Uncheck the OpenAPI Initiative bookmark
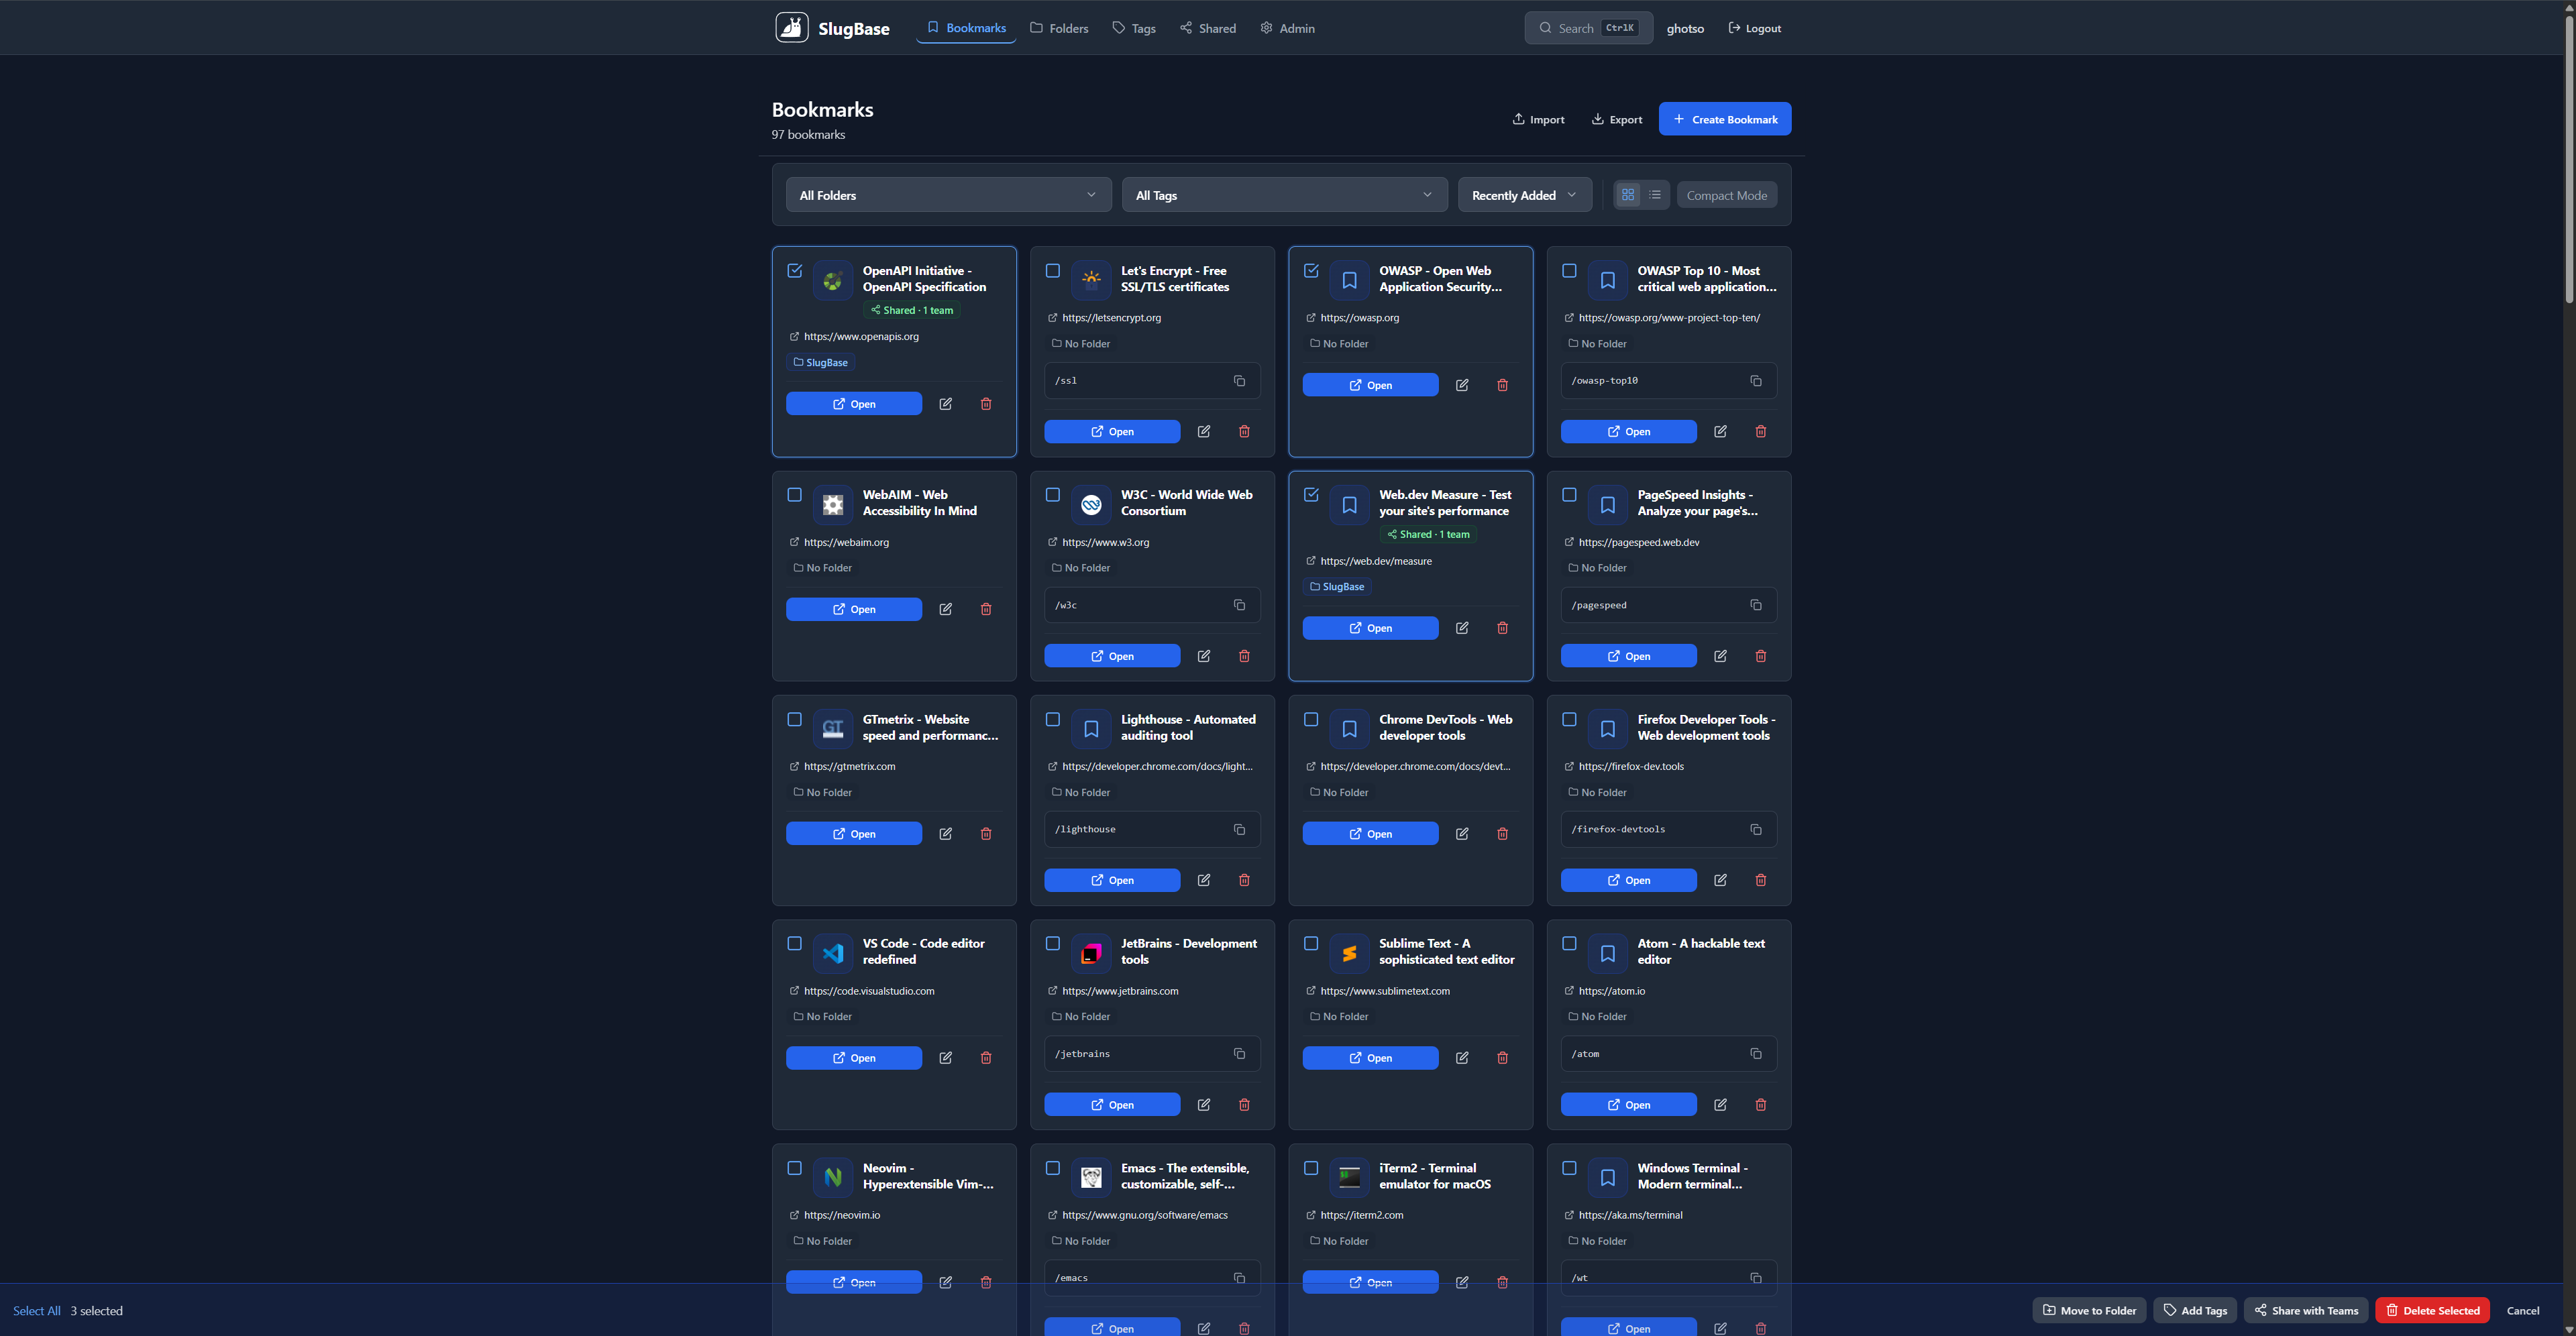 pos(795,270)
